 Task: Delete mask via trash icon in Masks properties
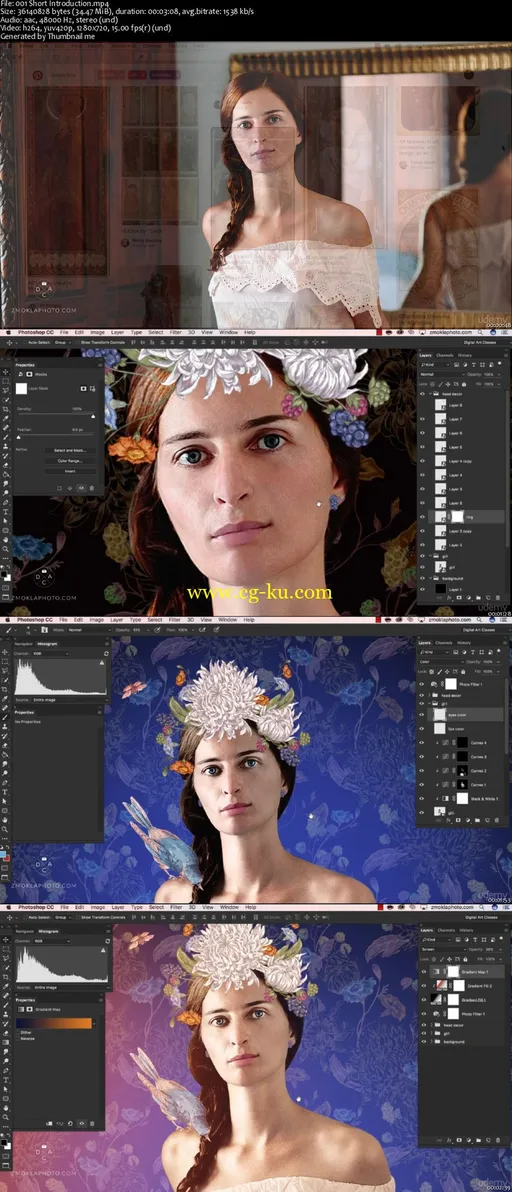click(91, 488)
